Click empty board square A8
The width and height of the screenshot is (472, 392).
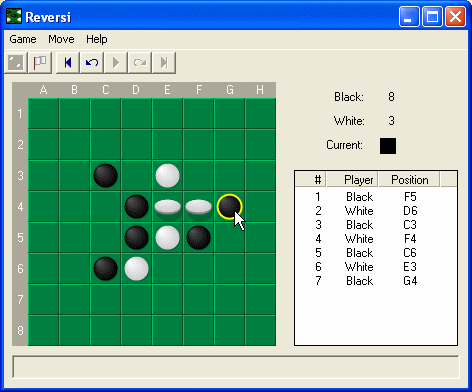(43, 330)
